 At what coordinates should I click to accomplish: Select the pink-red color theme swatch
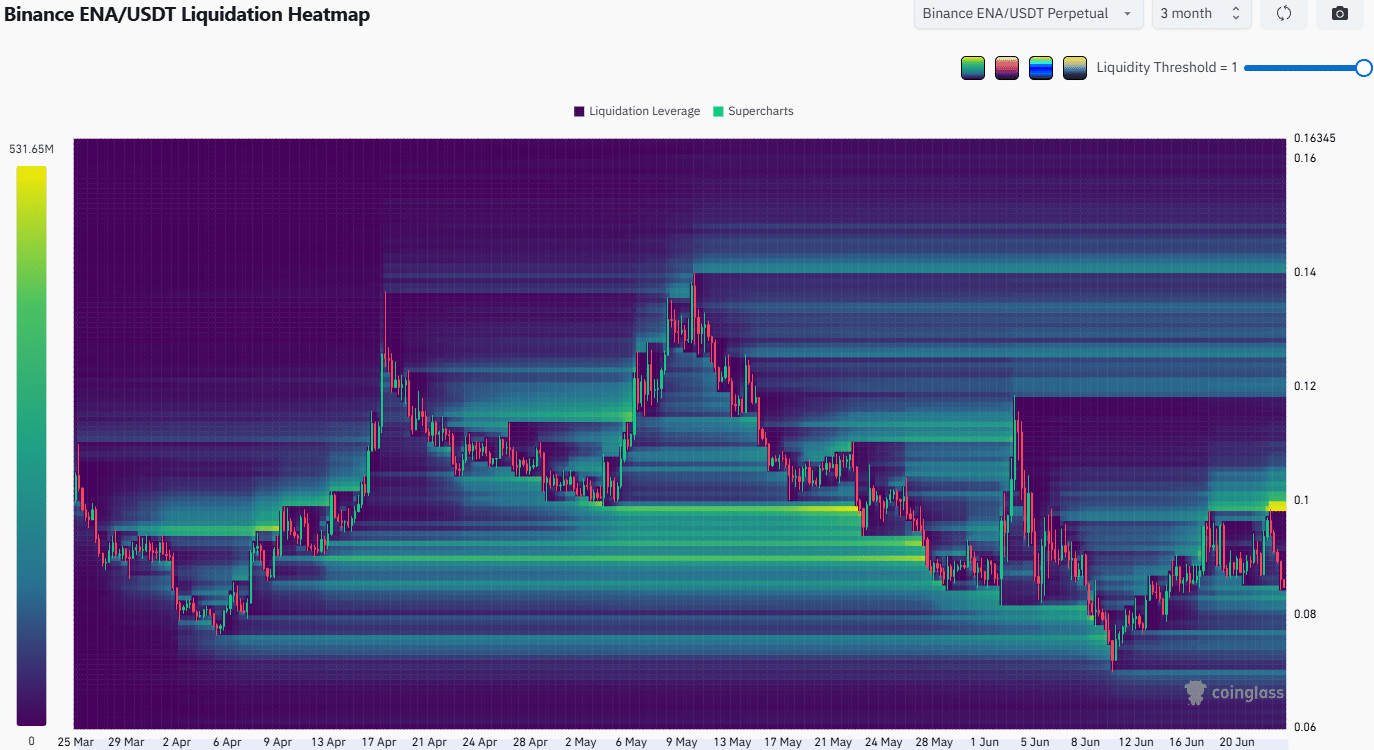click(x=1007, y=68)
